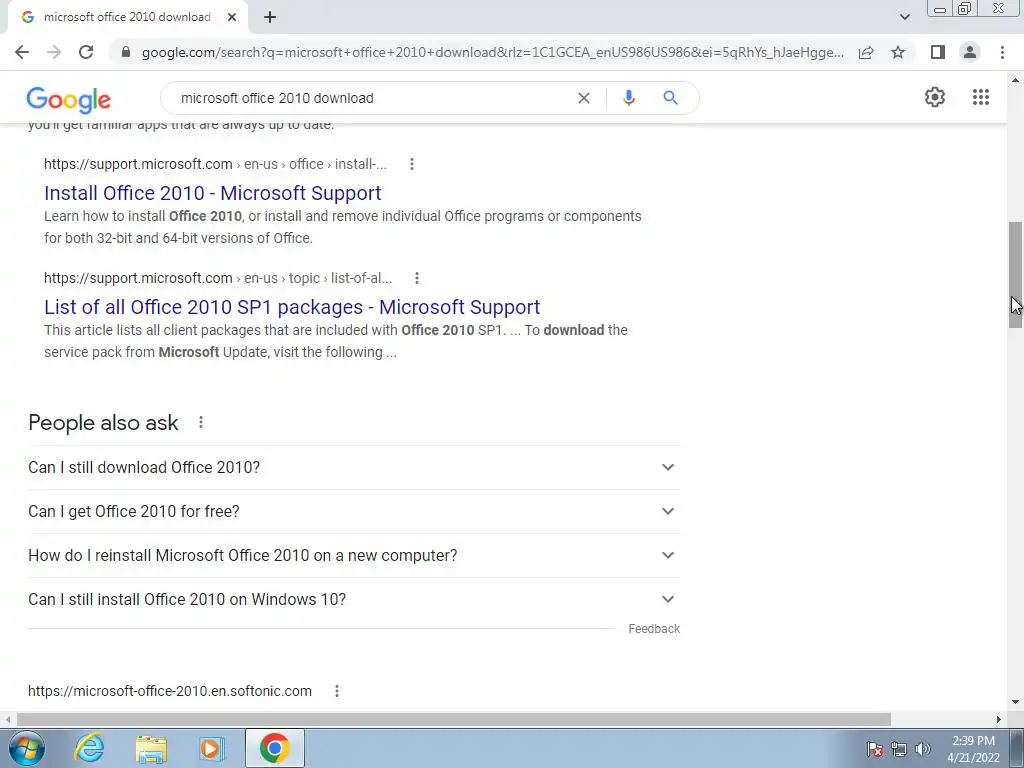1024x768 pixels.
Task: Expand "Can I get Office 2010 for free?"
Action: (x=354, y=511)
